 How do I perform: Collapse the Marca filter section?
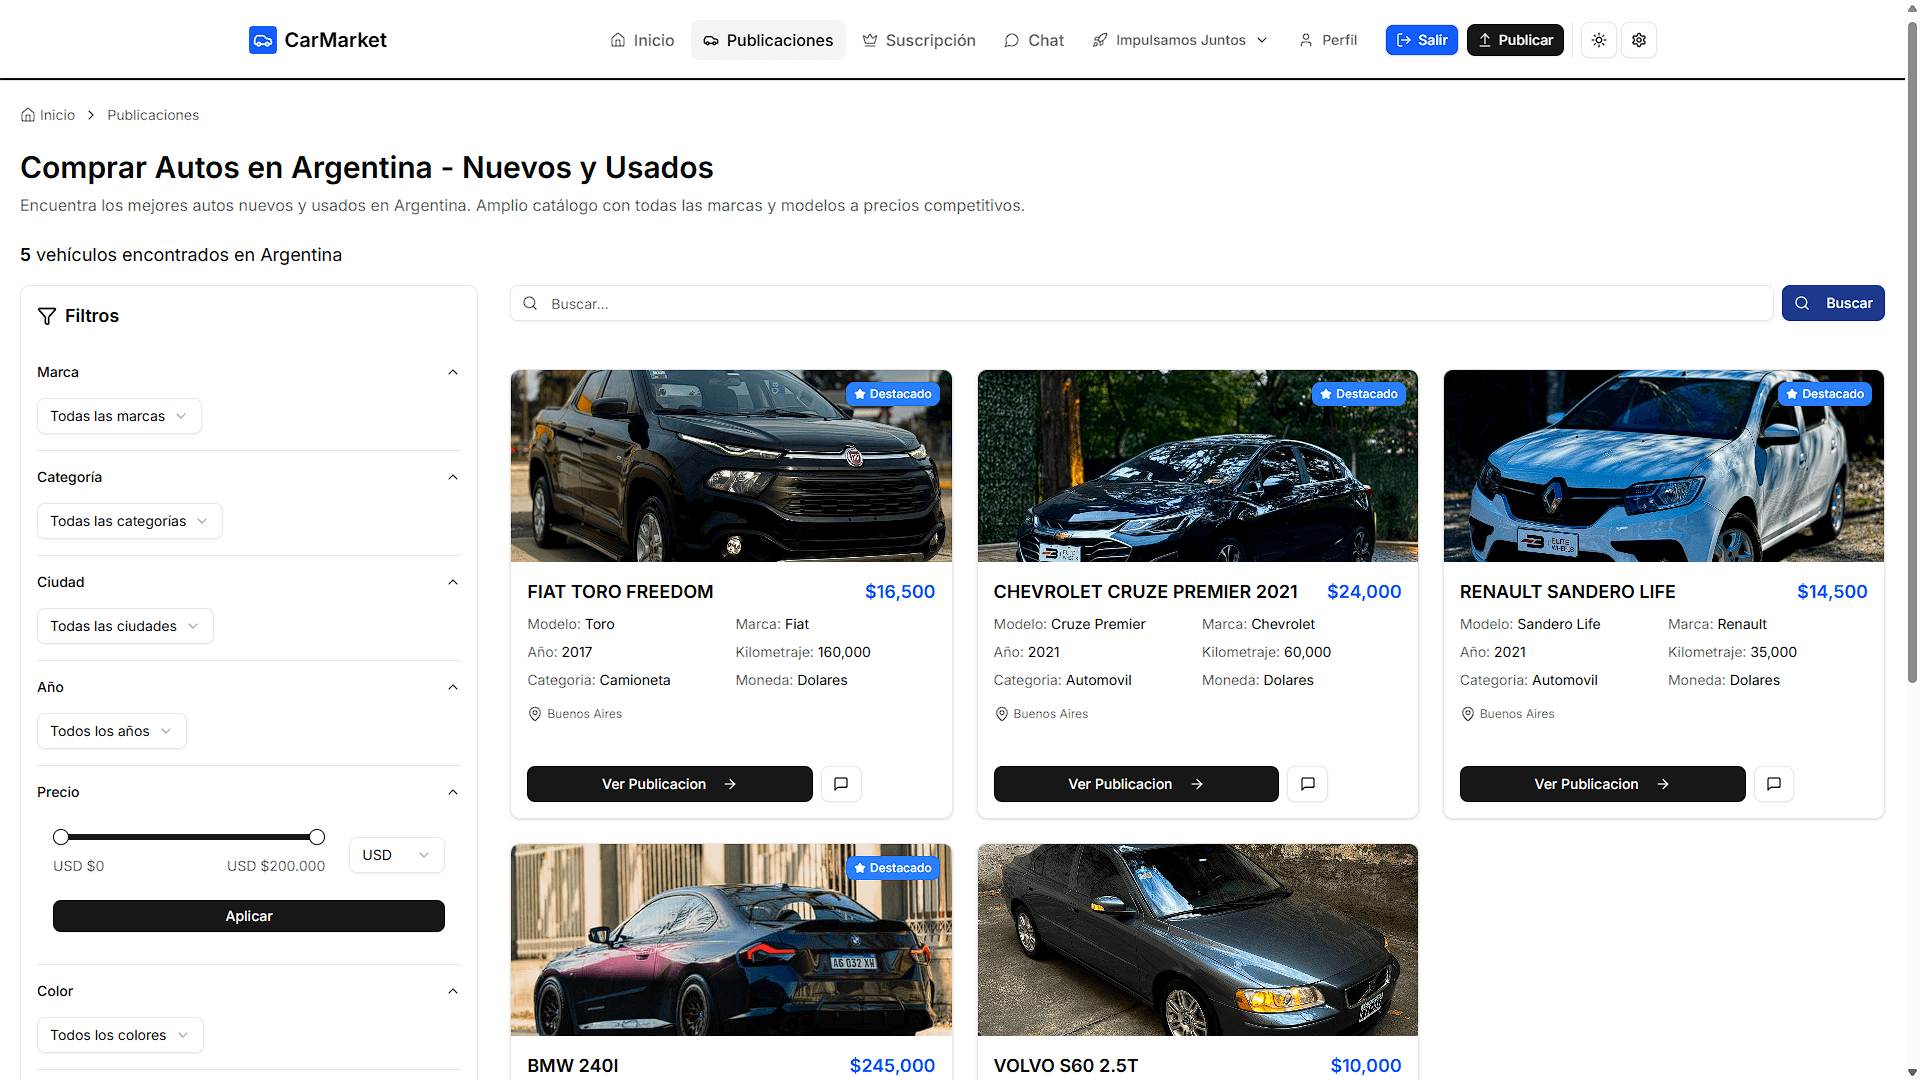453,372
